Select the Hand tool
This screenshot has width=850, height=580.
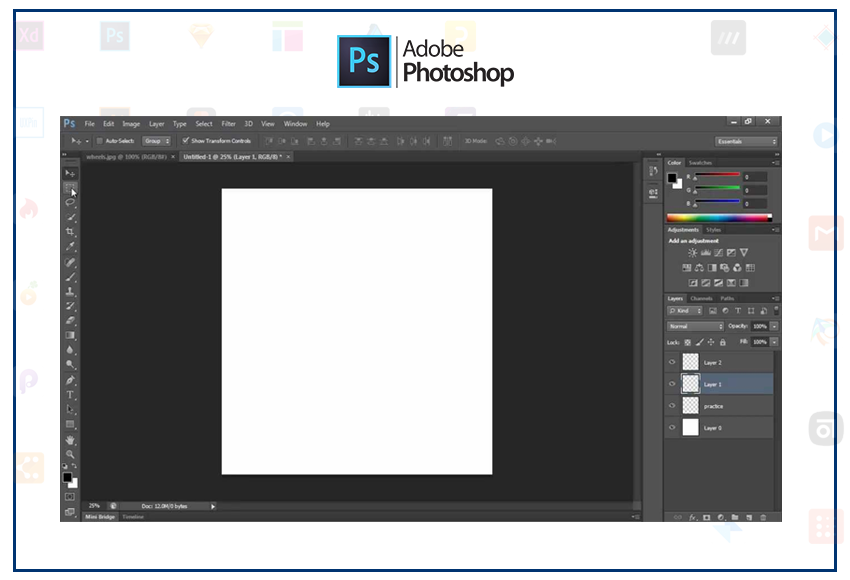point(70,440)
